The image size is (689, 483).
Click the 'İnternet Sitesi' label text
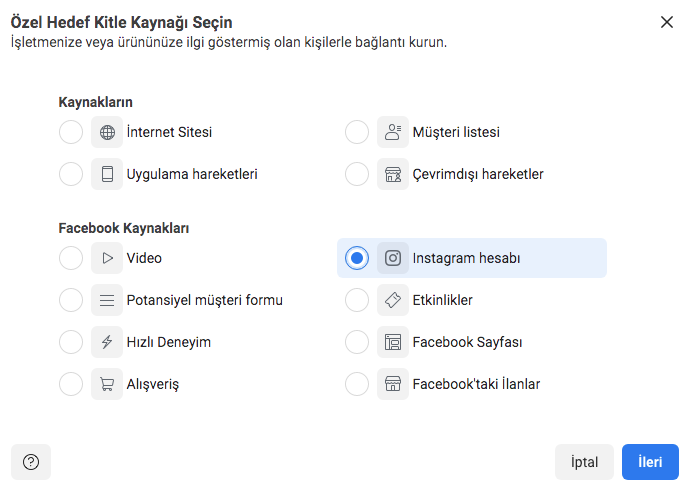[169, 132]
